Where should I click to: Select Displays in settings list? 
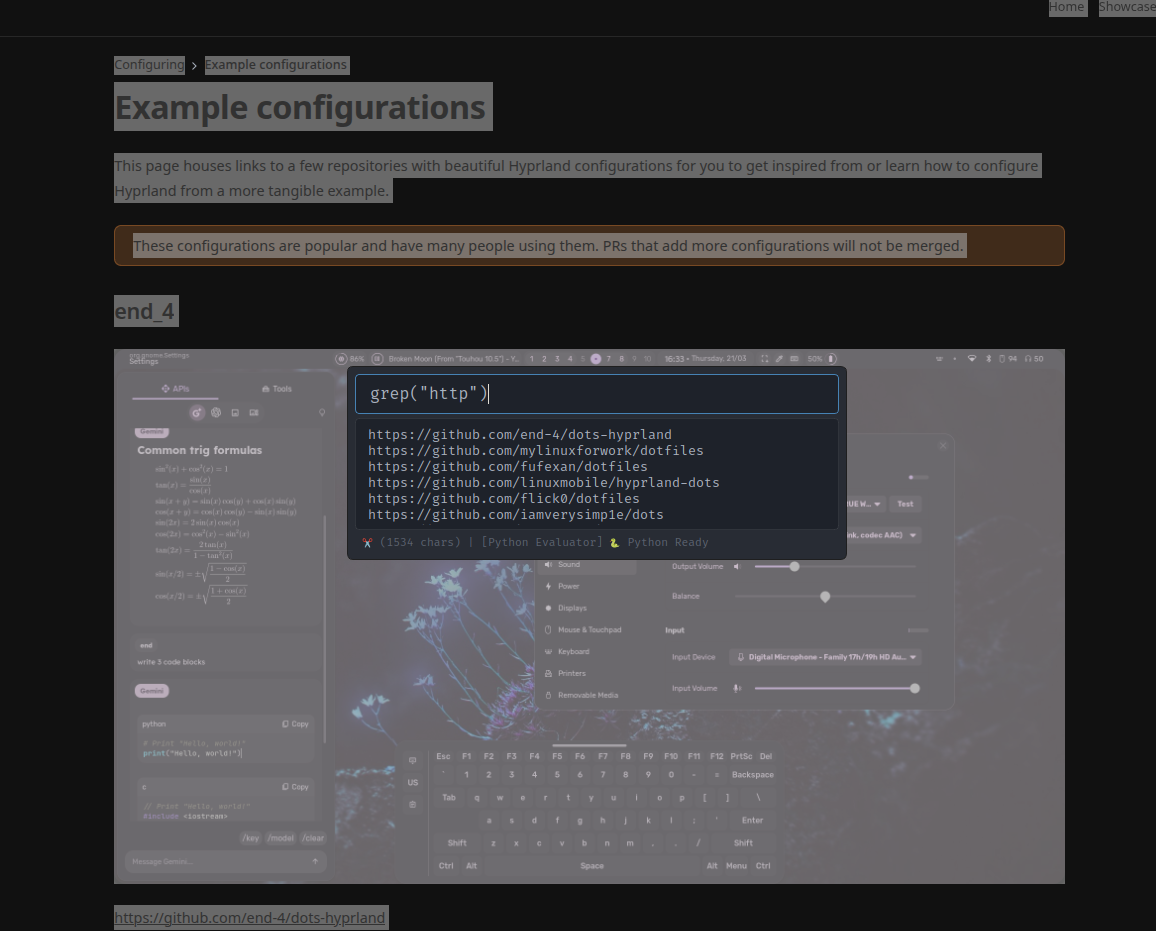coord(588,608)
